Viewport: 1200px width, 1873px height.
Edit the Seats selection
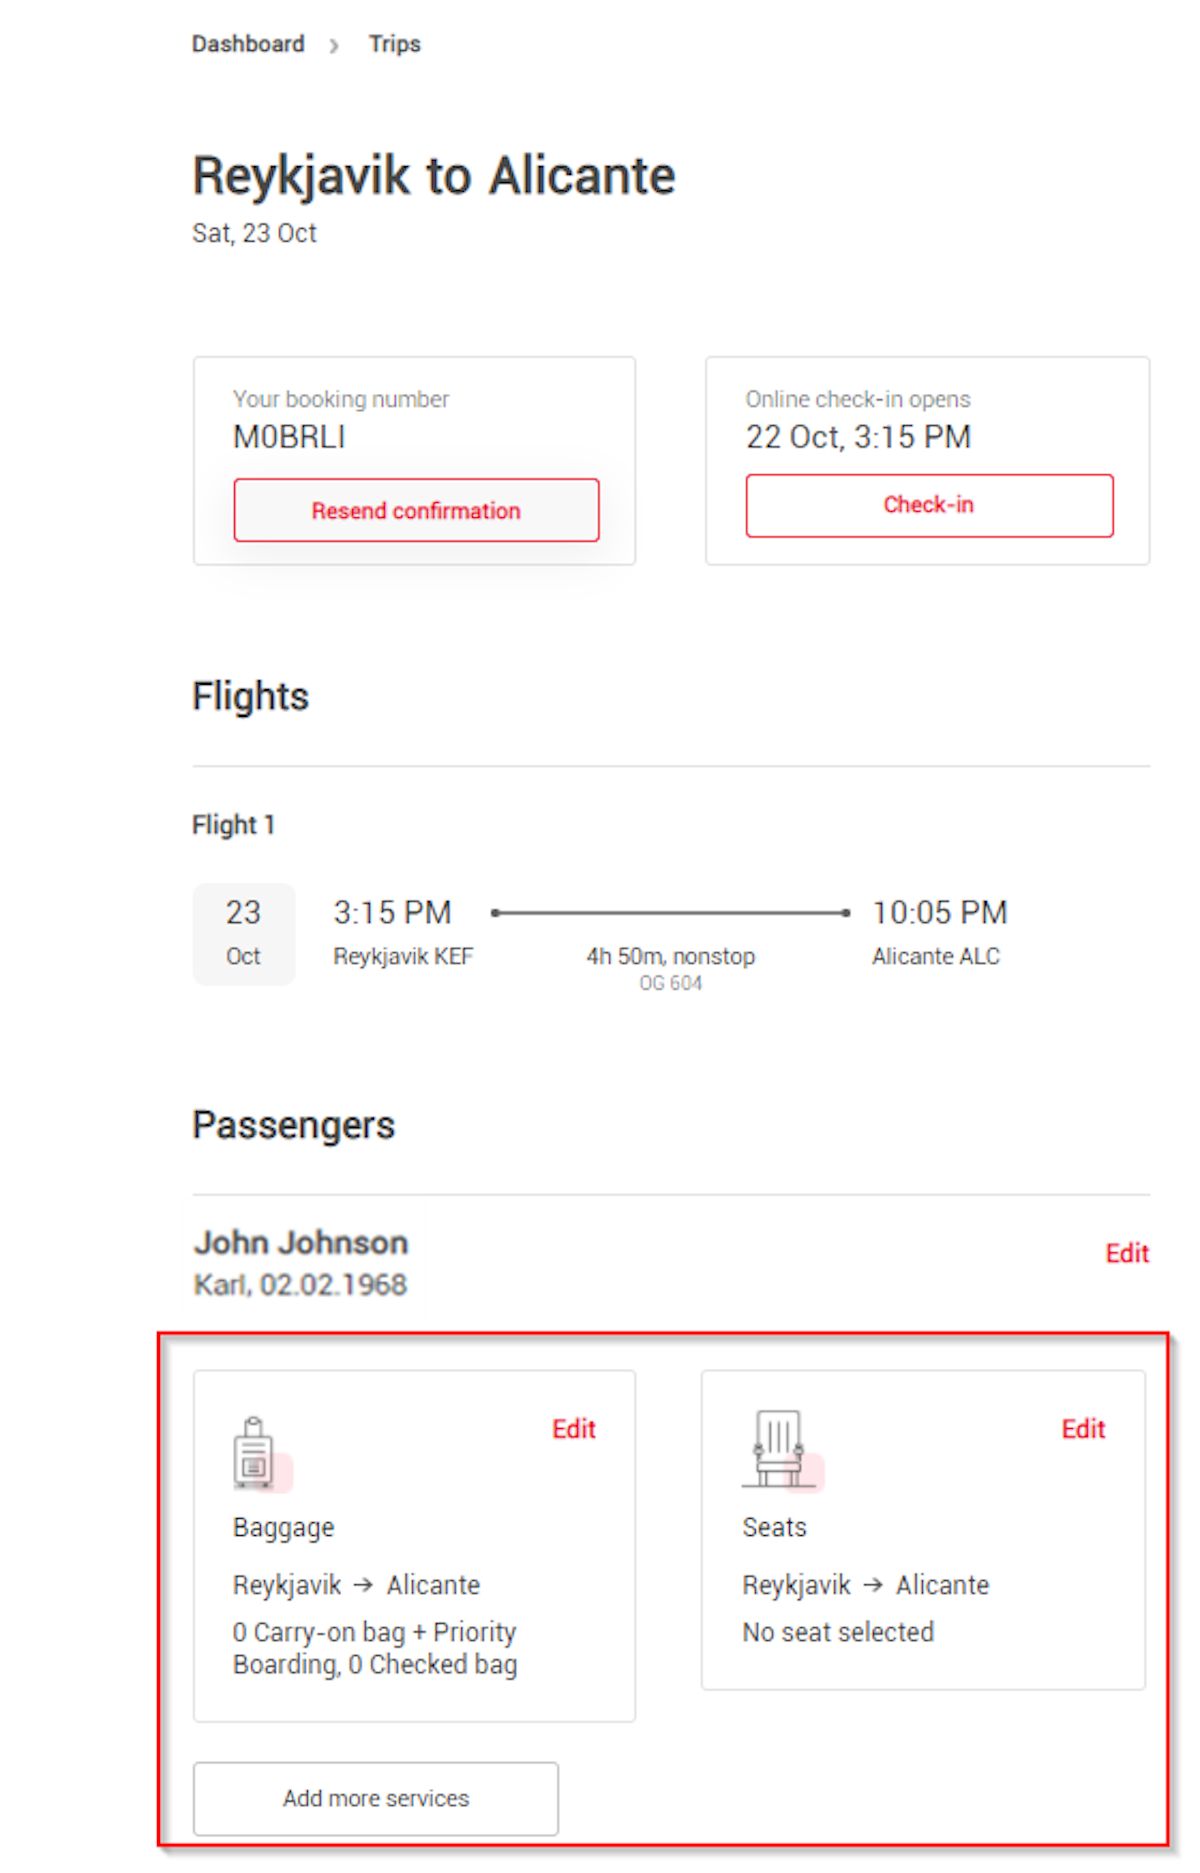pyautogui.click(x=1083, y=1429)
